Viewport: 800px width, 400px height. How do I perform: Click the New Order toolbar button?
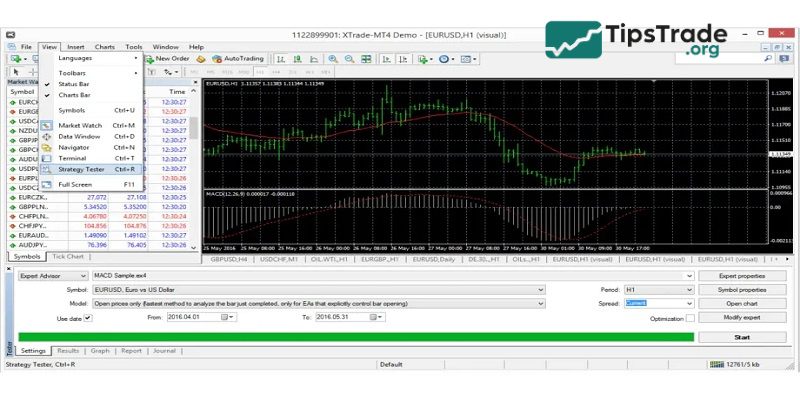click(171, 59)
